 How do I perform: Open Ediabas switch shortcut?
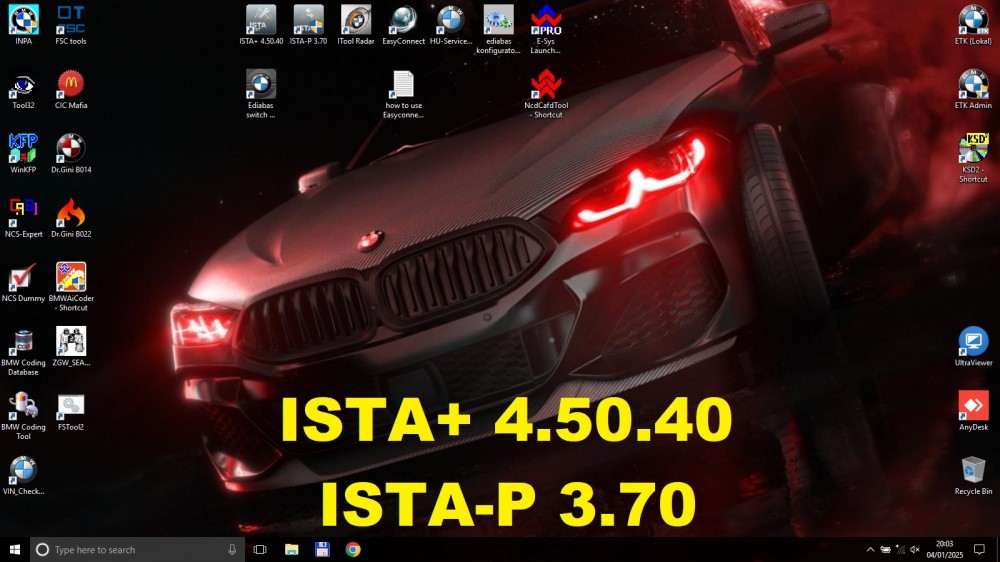tap(261, 93)
